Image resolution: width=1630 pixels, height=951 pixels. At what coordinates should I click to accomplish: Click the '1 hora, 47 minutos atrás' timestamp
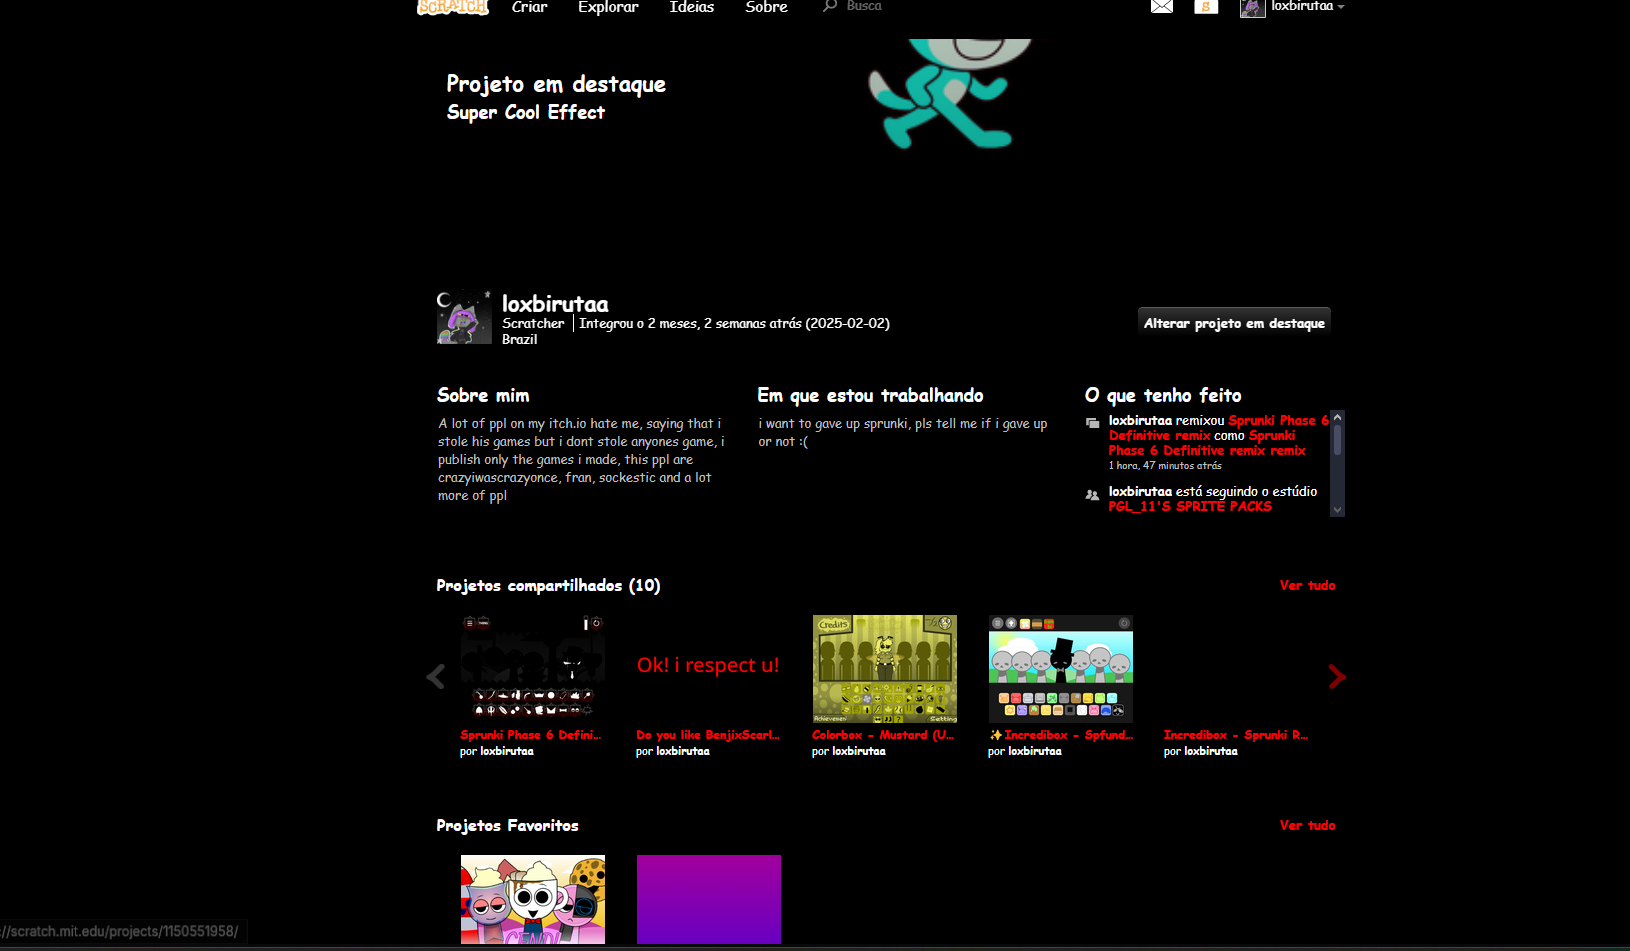coord(1165,466)
